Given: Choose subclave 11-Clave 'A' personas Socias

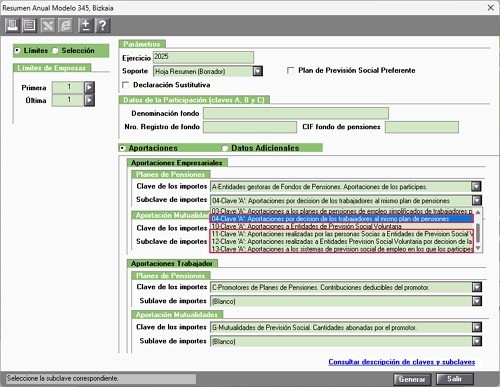Looking at the screenshot, I should 342,234.
